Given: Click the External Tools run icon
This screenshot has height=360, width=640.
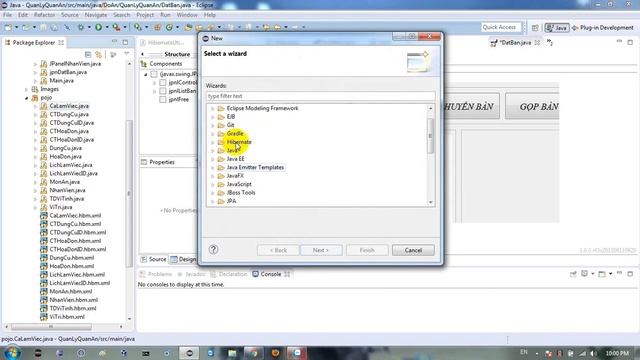Looking at the screenshot, I should (x=116, y=27).
